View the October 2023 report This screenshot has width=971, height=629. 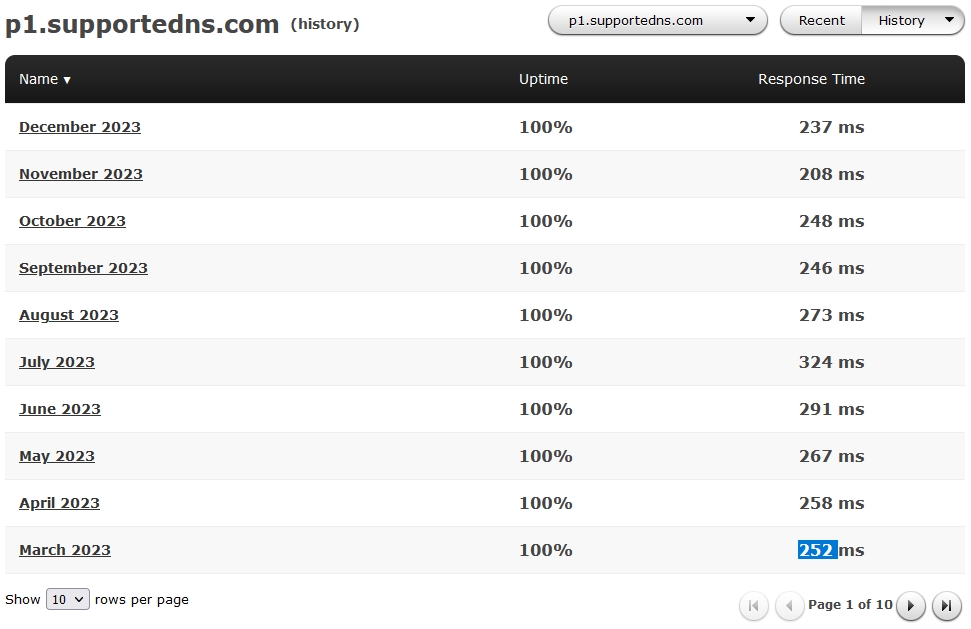[x=72, y=221]
